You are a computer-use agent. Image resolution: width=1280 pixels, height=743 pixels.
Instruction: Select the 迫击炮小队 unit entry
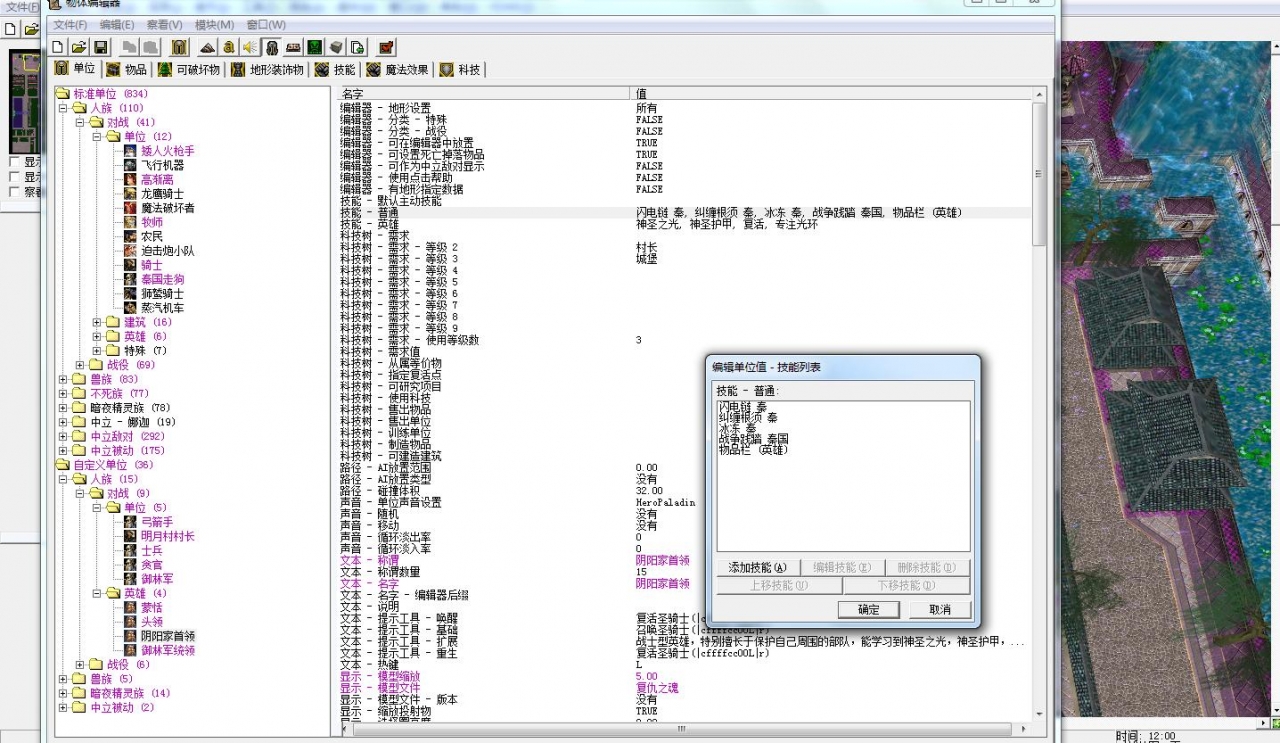click(x=167, y=251)
